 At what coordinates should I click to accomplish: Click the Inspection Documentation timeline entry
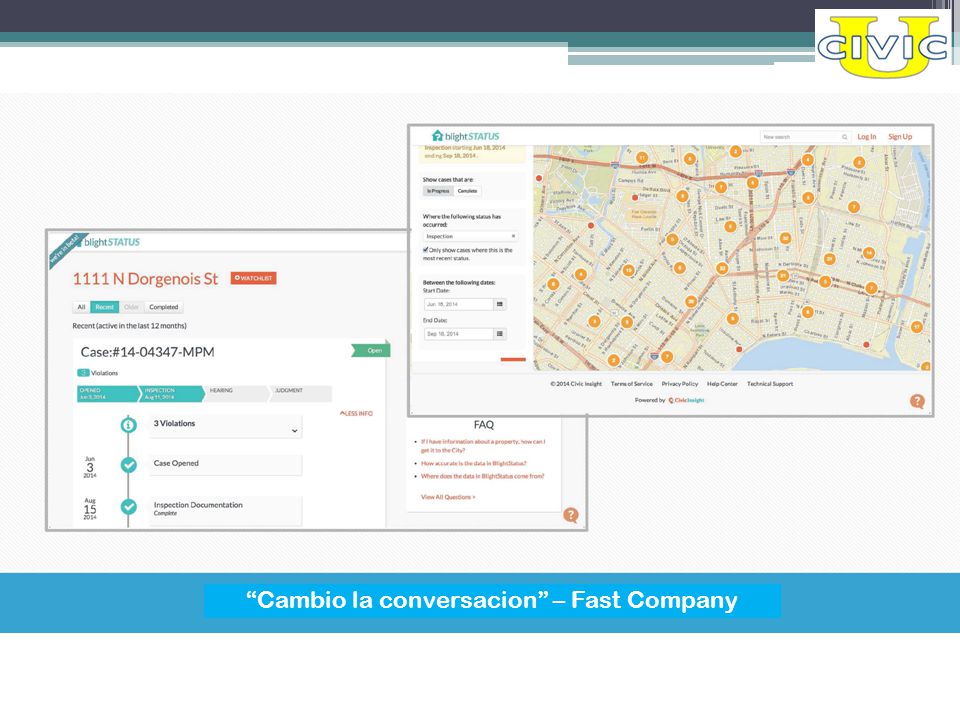click(x=225, y=509)
